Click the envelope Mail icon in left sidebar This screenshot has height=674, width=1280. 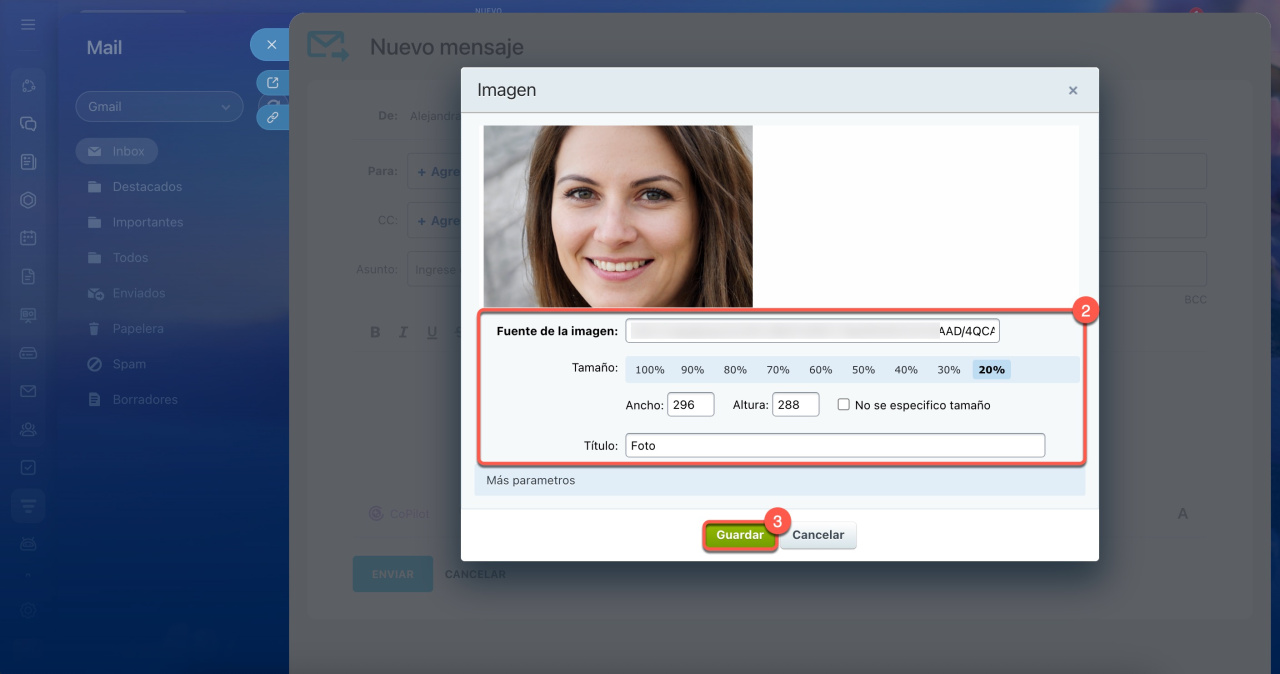click(x=28, y=391)
